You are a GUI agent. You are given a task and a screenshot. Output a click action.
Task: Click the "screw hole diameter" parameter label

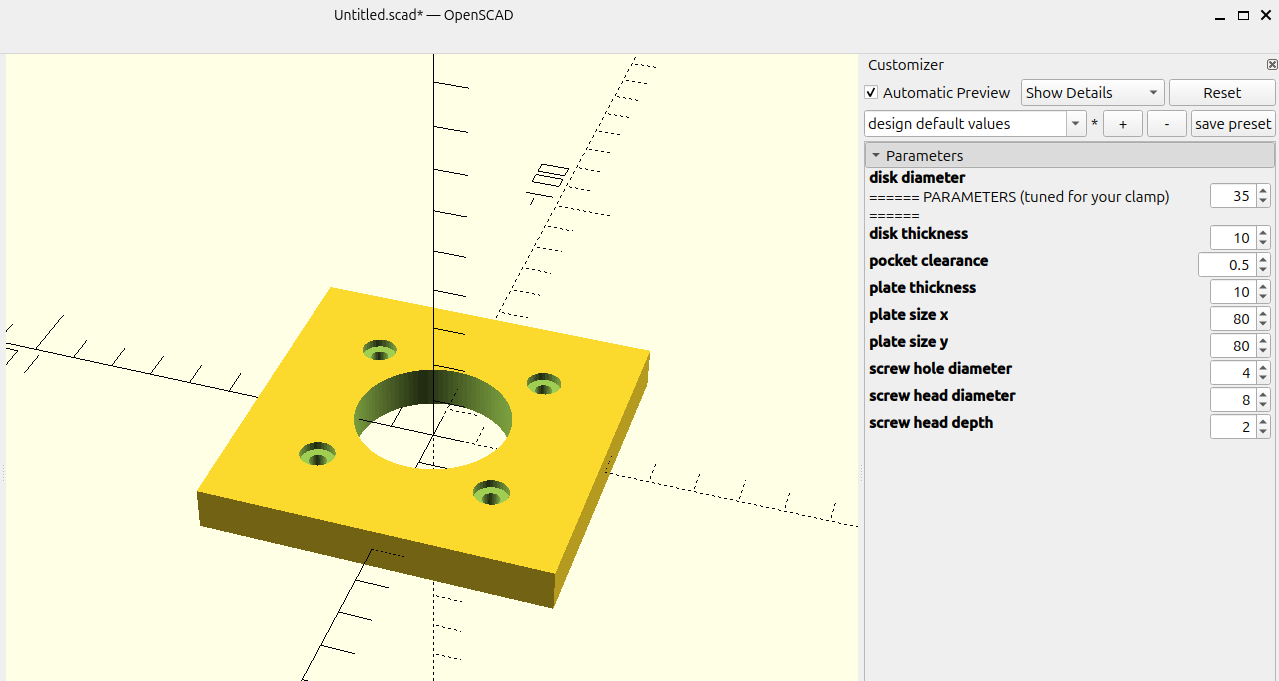(941, 369)
